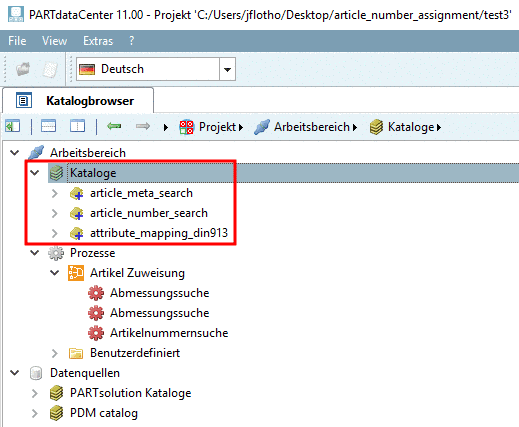Open the question mark help menu
This screenshot has width=519, height=427.
coord(131,41)
